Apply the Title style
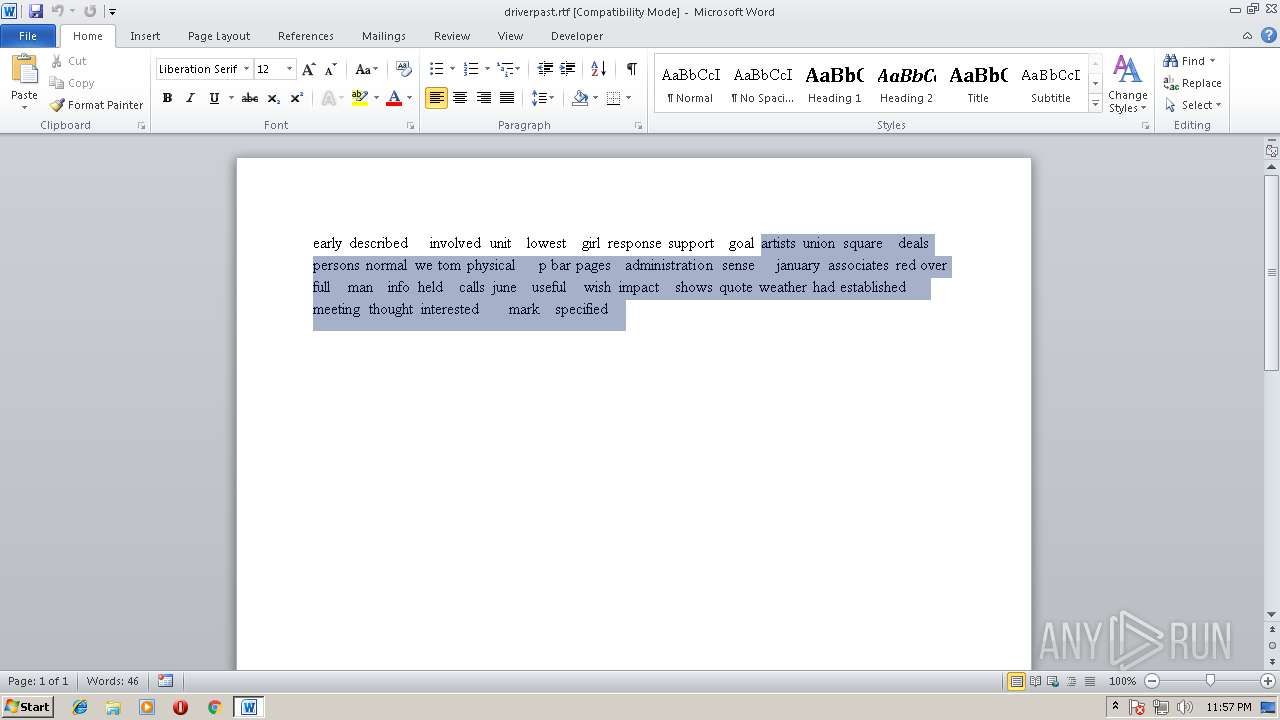Image resolution: width=1280 pixels, height=720 pixels. point(978,84)
